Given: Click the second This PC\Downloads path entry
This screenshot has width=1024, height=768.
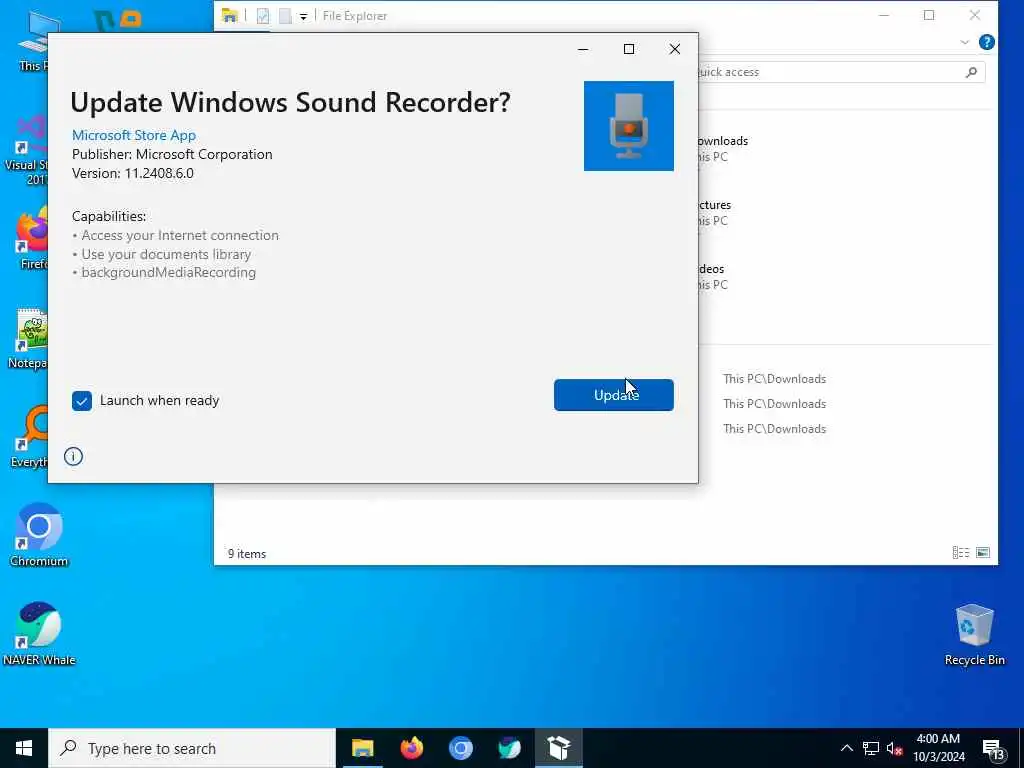Looking at the screenshot, I should [x=775, y=404].
